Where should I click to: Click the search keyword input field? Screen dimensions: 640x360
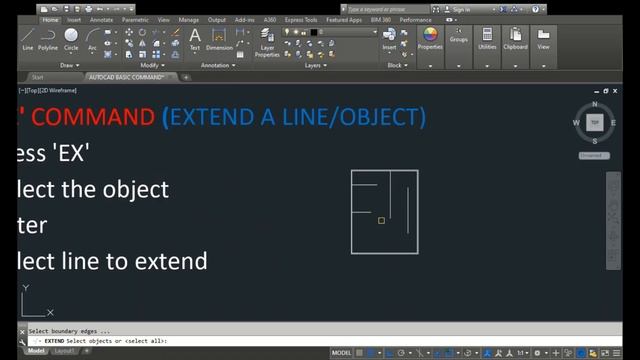[x=387, y=9]
